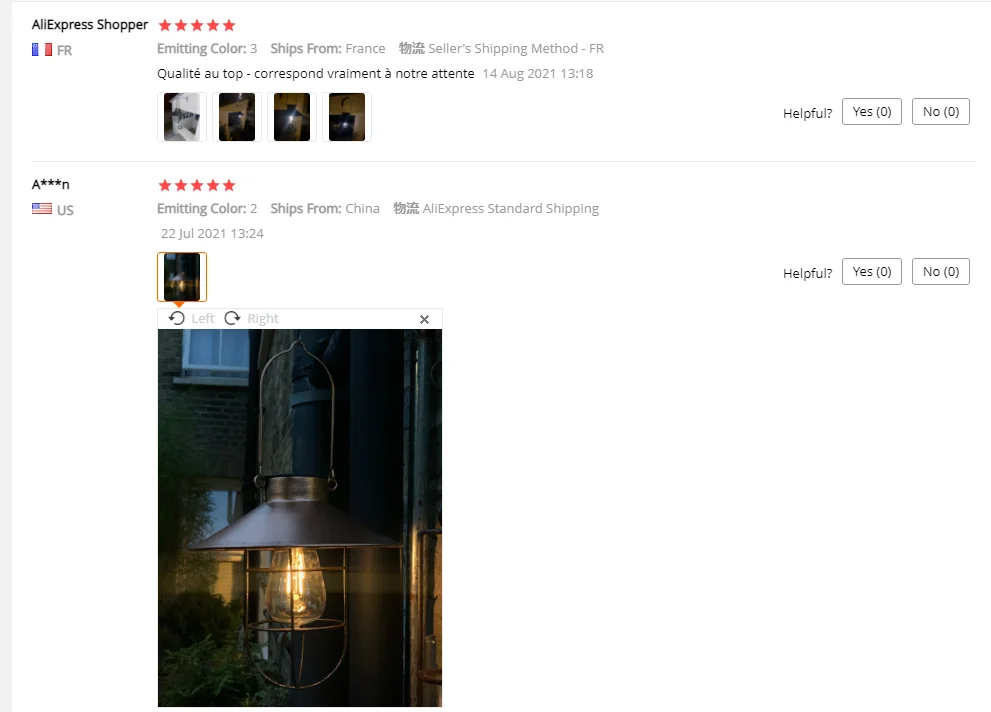
Task: Open the second review photo from FR shopper
Action: 237,117
